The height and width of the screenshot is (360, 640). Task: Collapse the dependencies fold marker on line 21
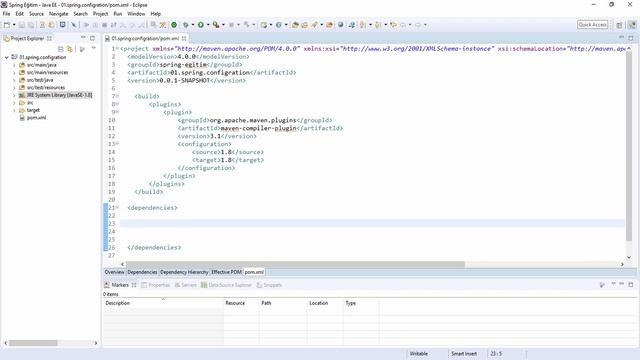point(118,207)
